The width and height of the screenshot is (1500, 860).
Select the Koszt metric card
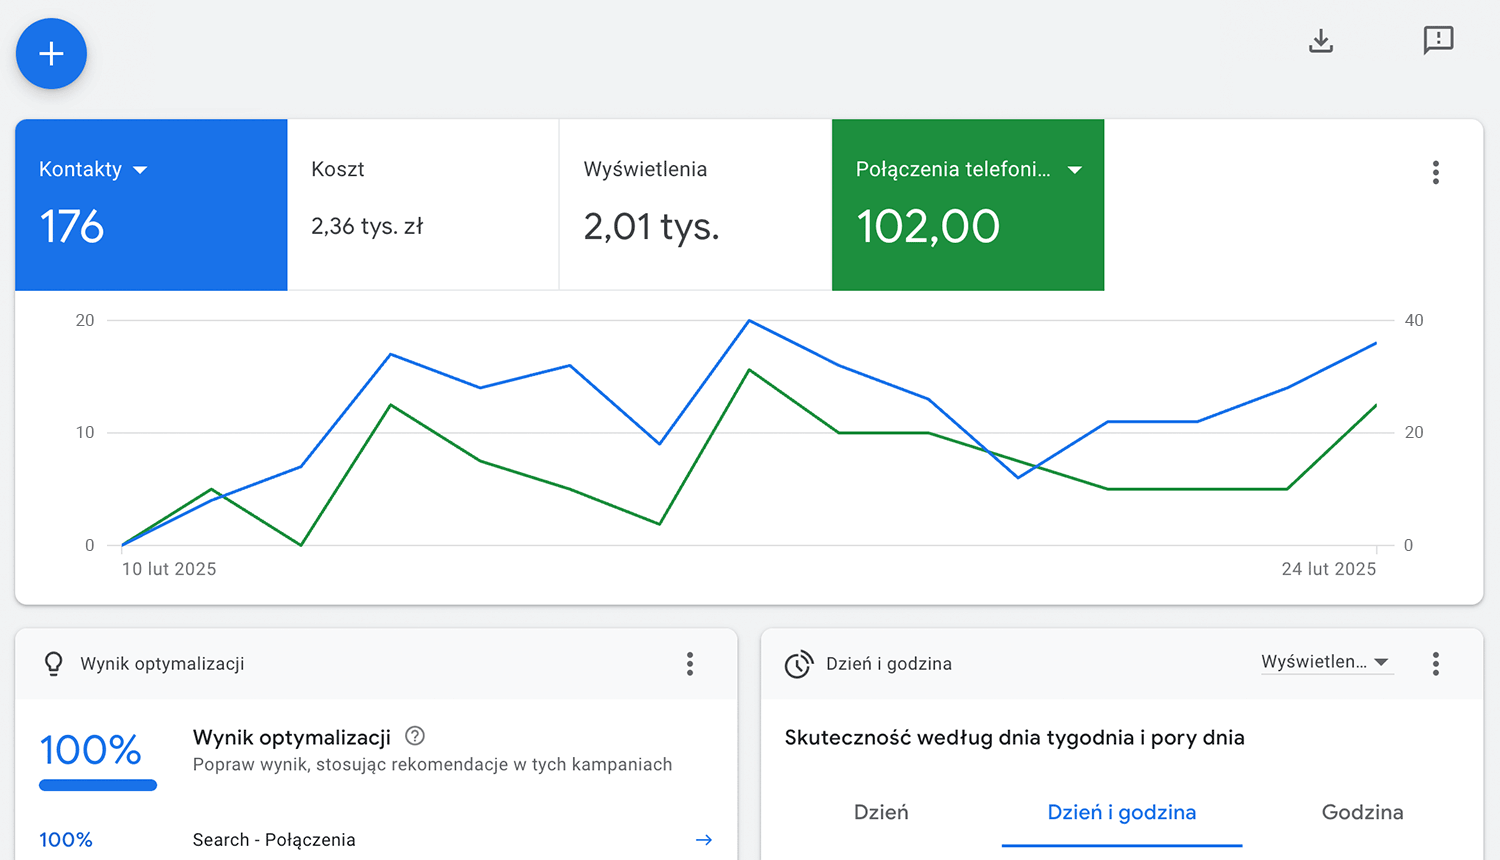coord(423,205)
